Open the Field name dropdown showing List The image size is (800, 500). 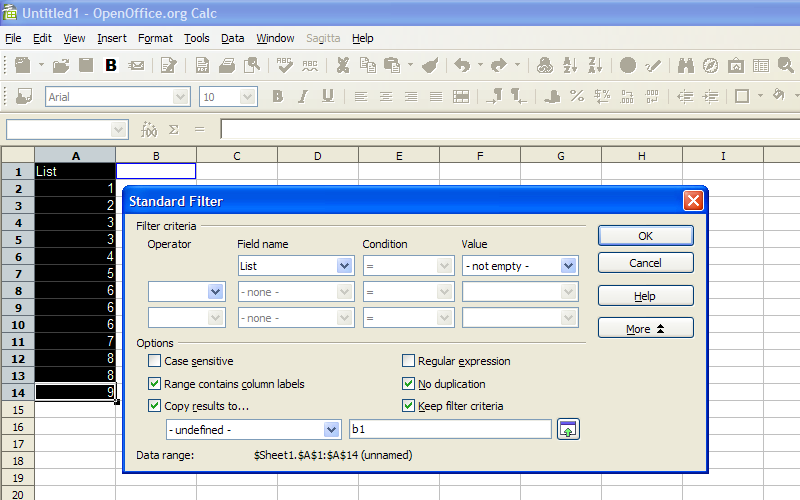click(x=296, y=266)
